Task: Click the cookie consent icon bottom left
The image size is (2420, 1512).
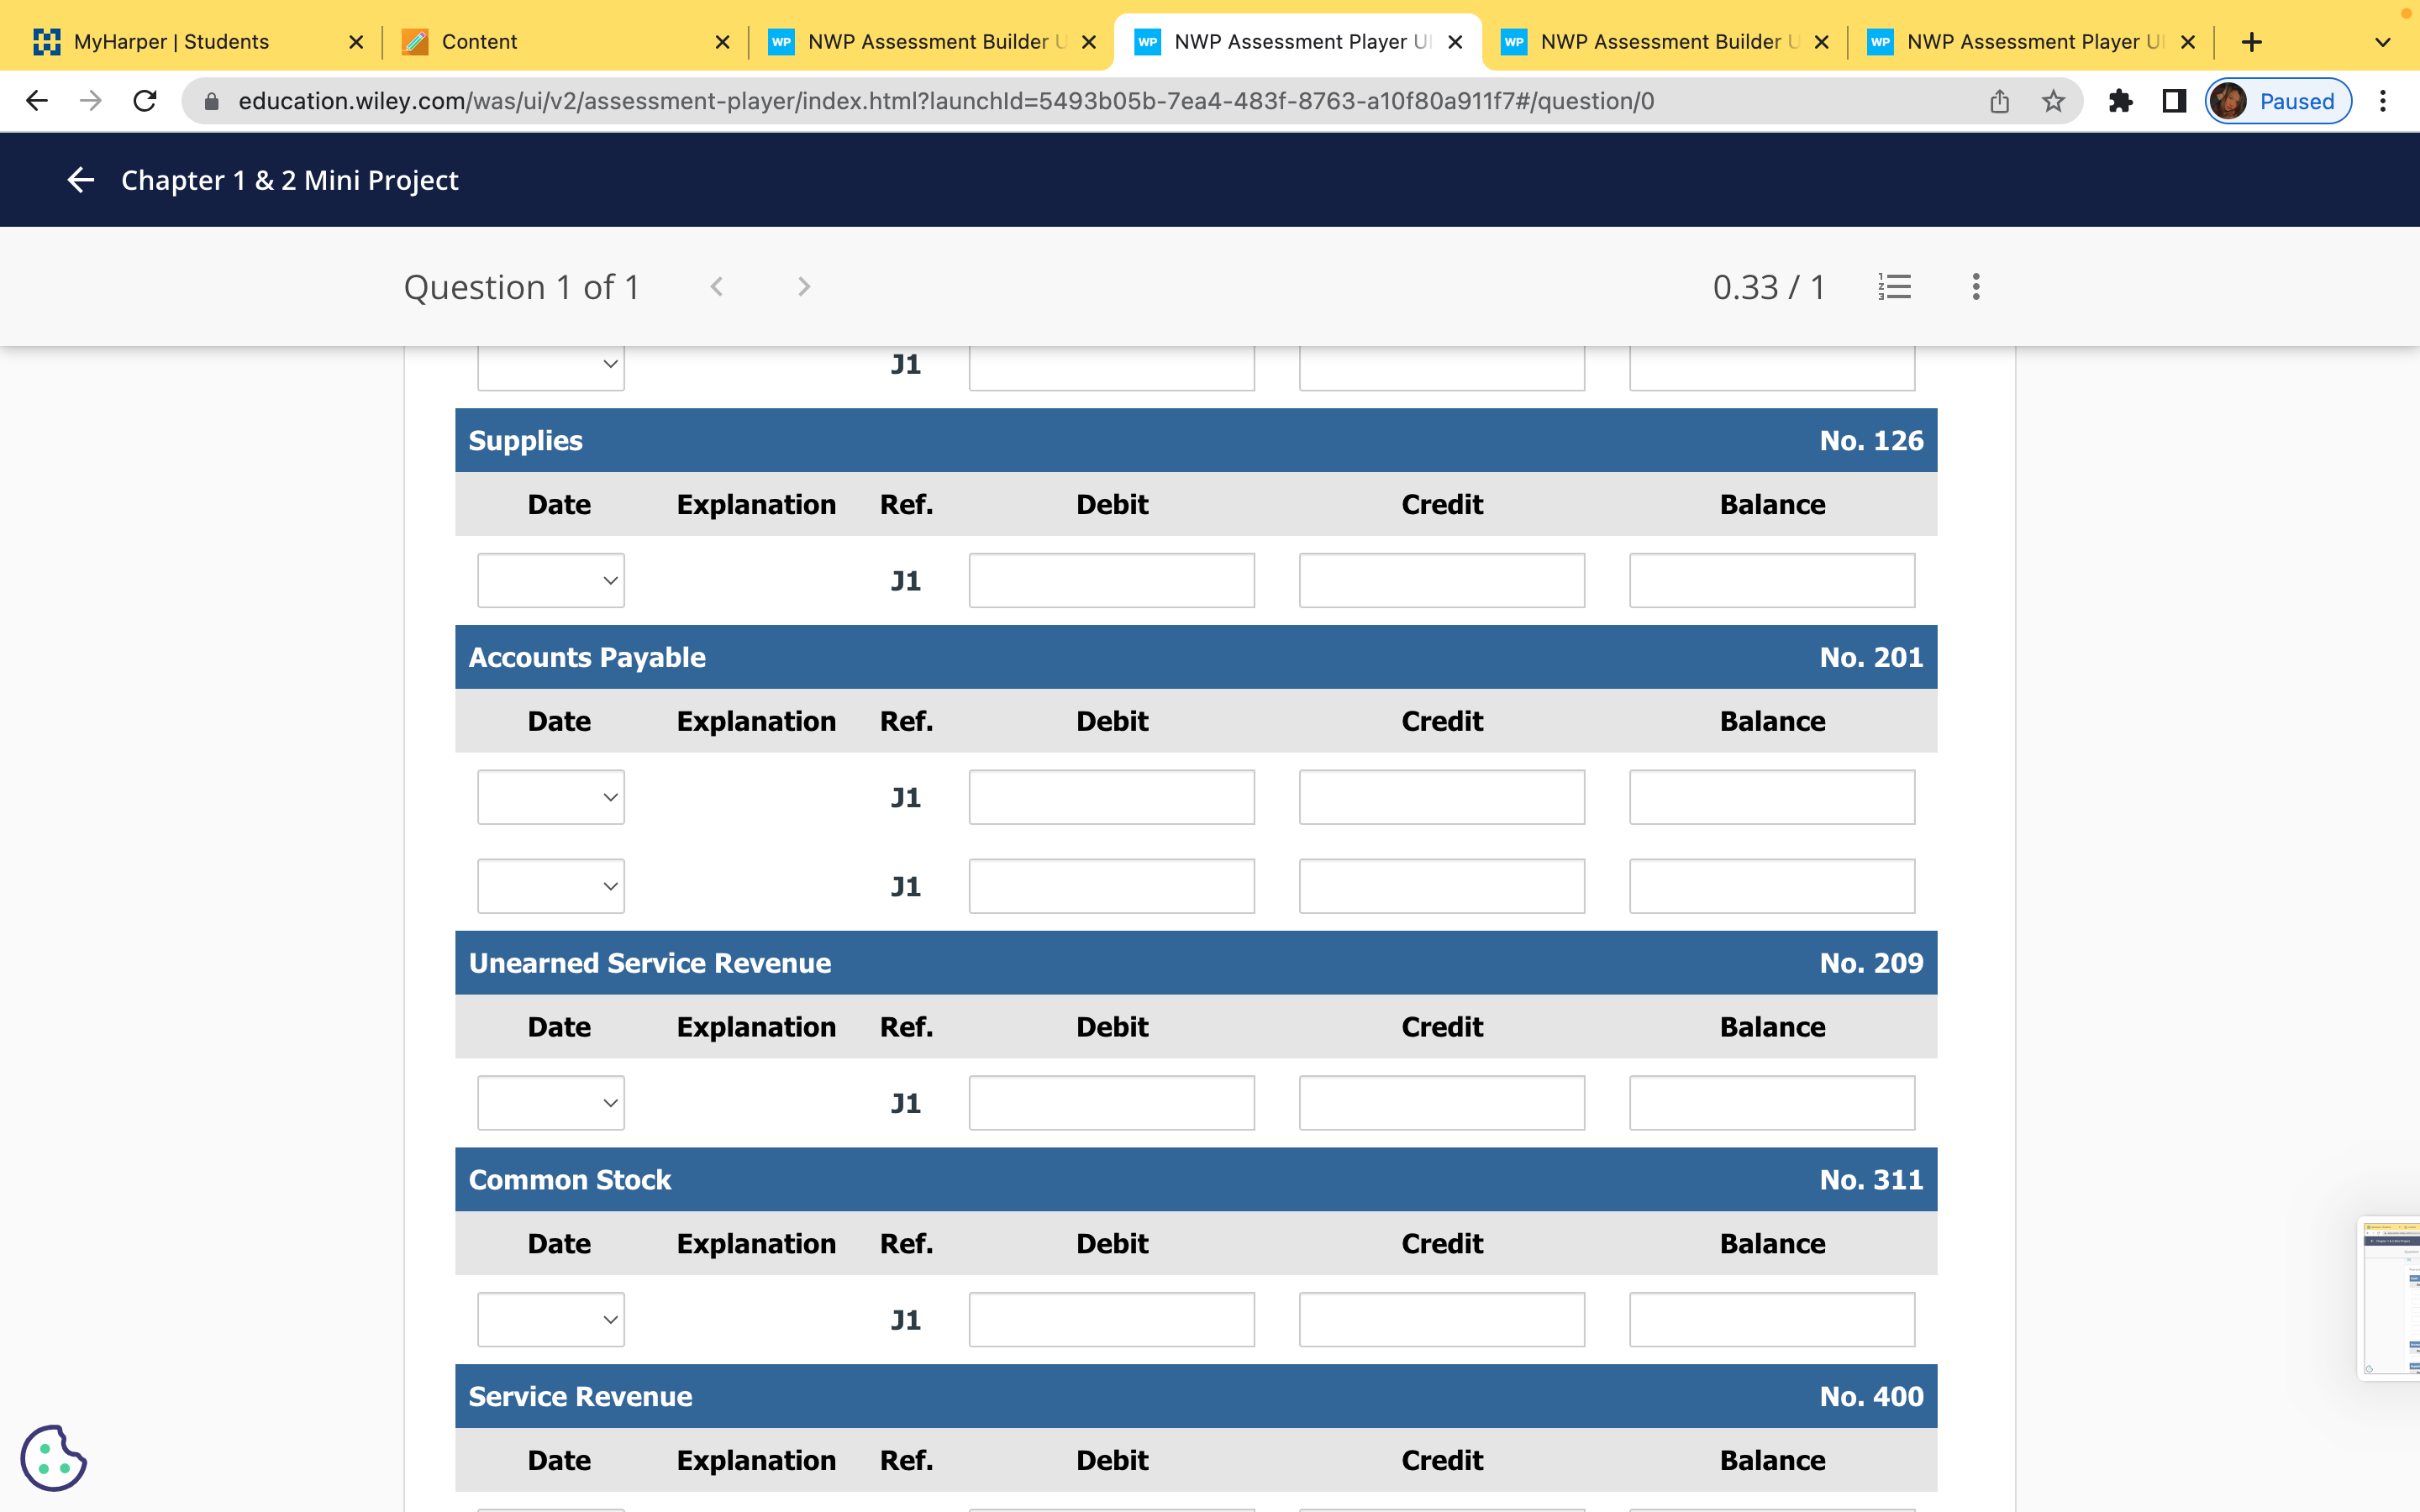Action: [x=55, y=1458]
